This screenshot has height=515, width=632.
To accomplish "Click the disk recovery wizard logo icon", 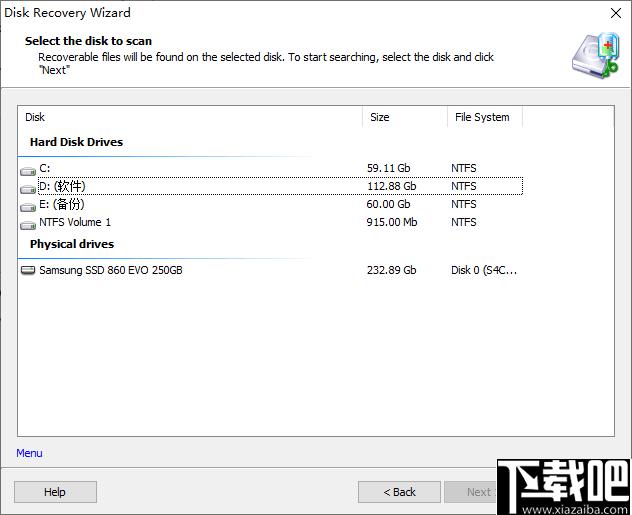I will pos(595,56).
